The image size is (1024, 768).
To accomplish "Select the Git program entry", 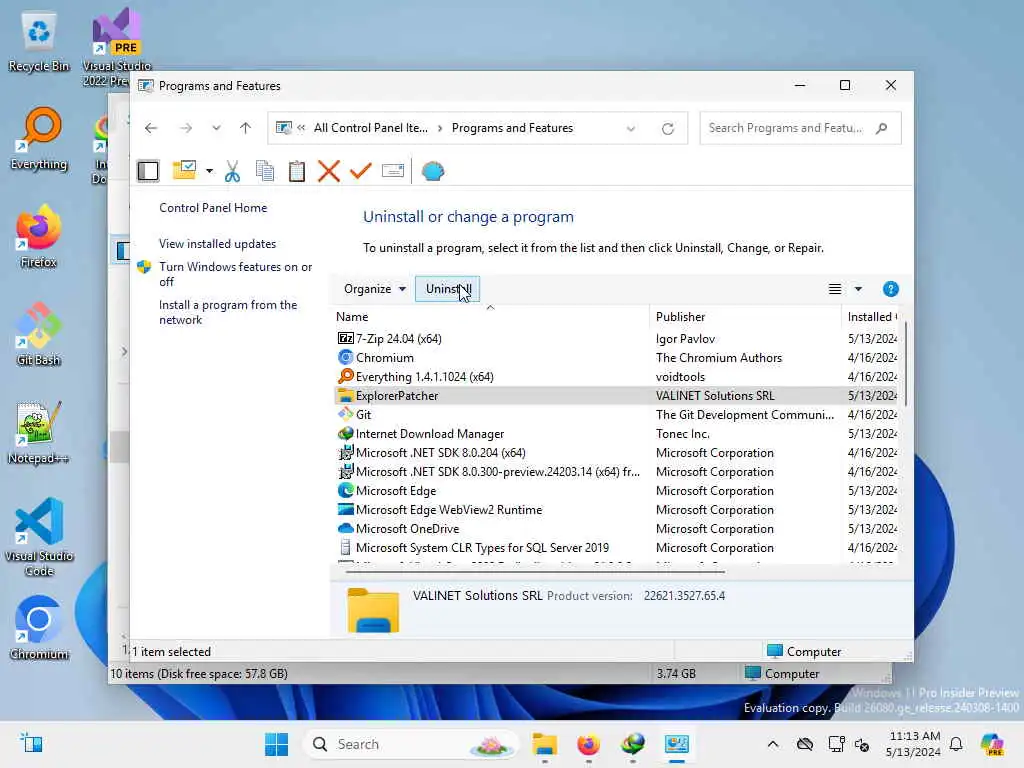I will (616, 414).
